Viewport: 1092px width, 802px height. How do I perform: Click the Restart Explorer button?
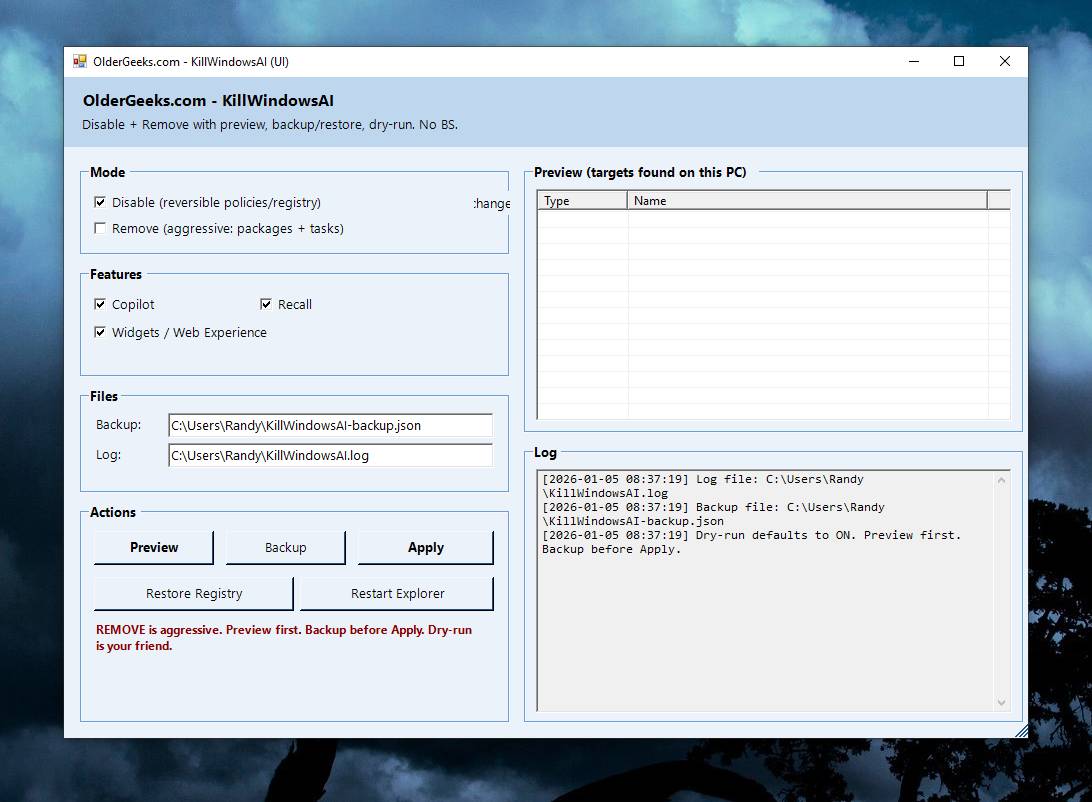(395, 592)
